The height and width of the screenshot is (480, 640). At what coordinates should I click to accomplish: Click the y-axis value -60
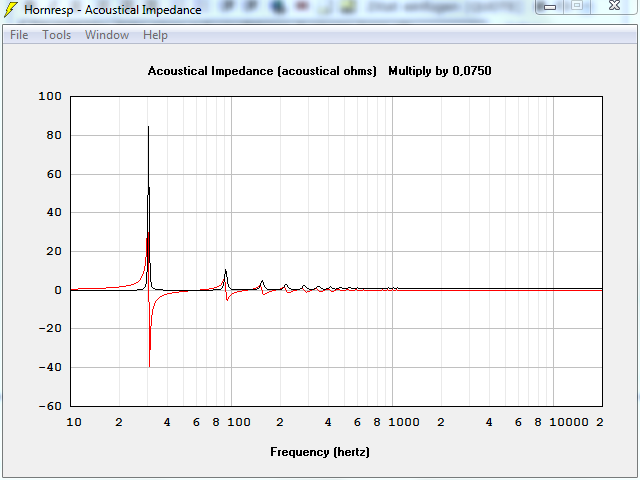[x=50, y=406]
